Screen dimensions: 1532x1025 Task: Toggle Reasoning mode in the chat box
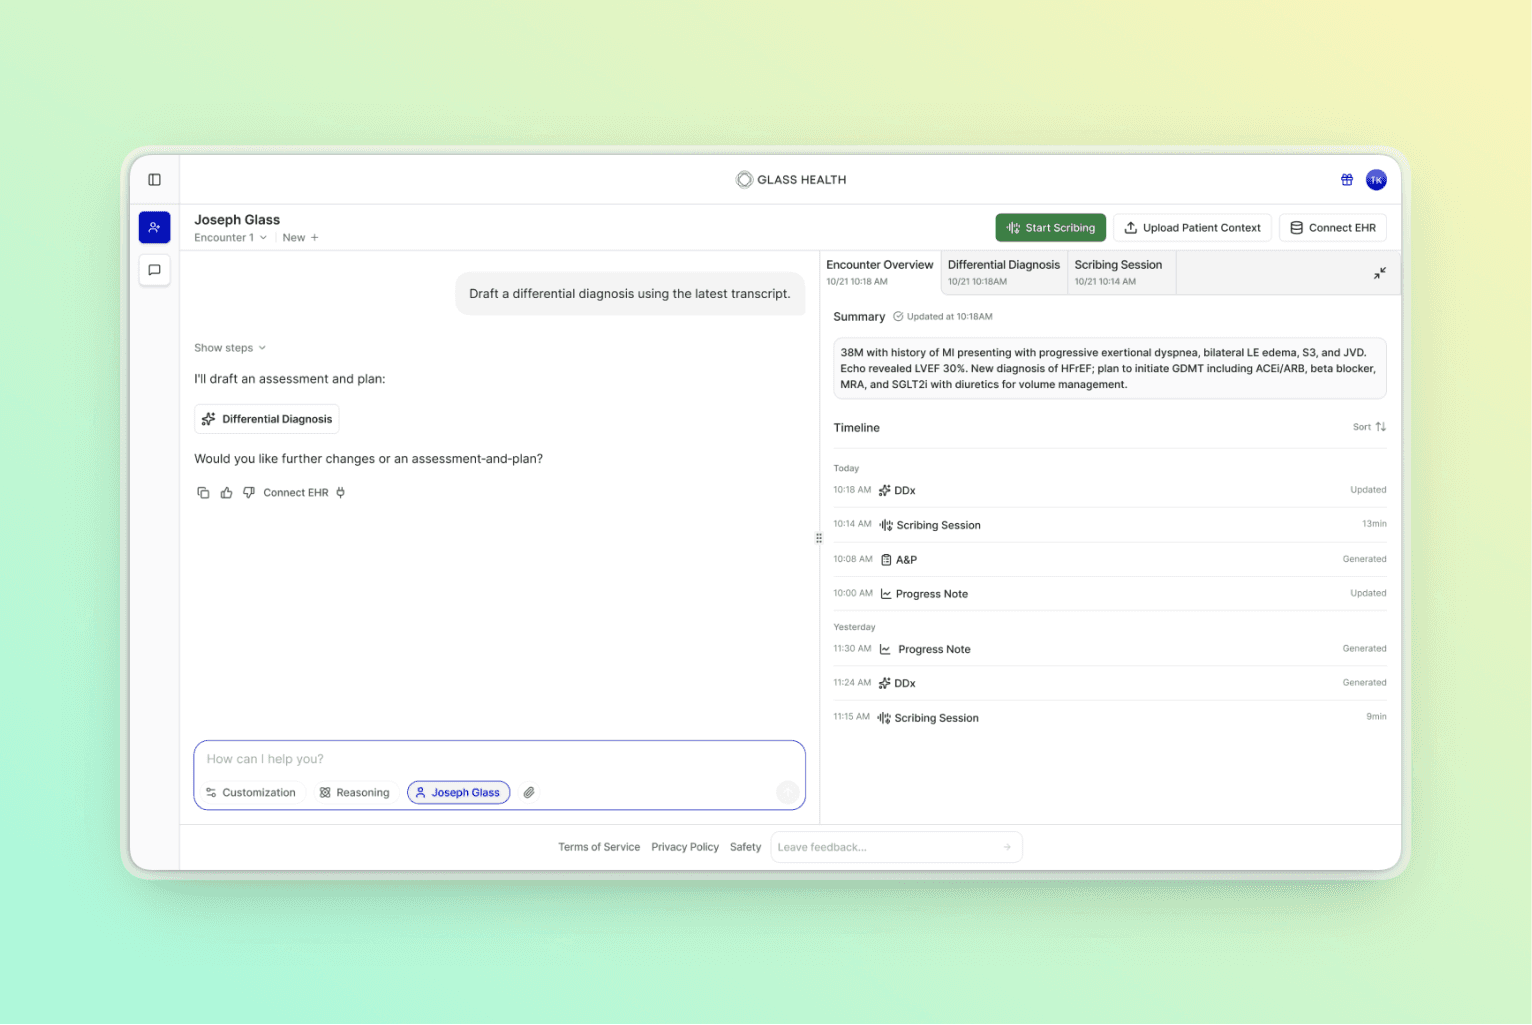(355, 793)
